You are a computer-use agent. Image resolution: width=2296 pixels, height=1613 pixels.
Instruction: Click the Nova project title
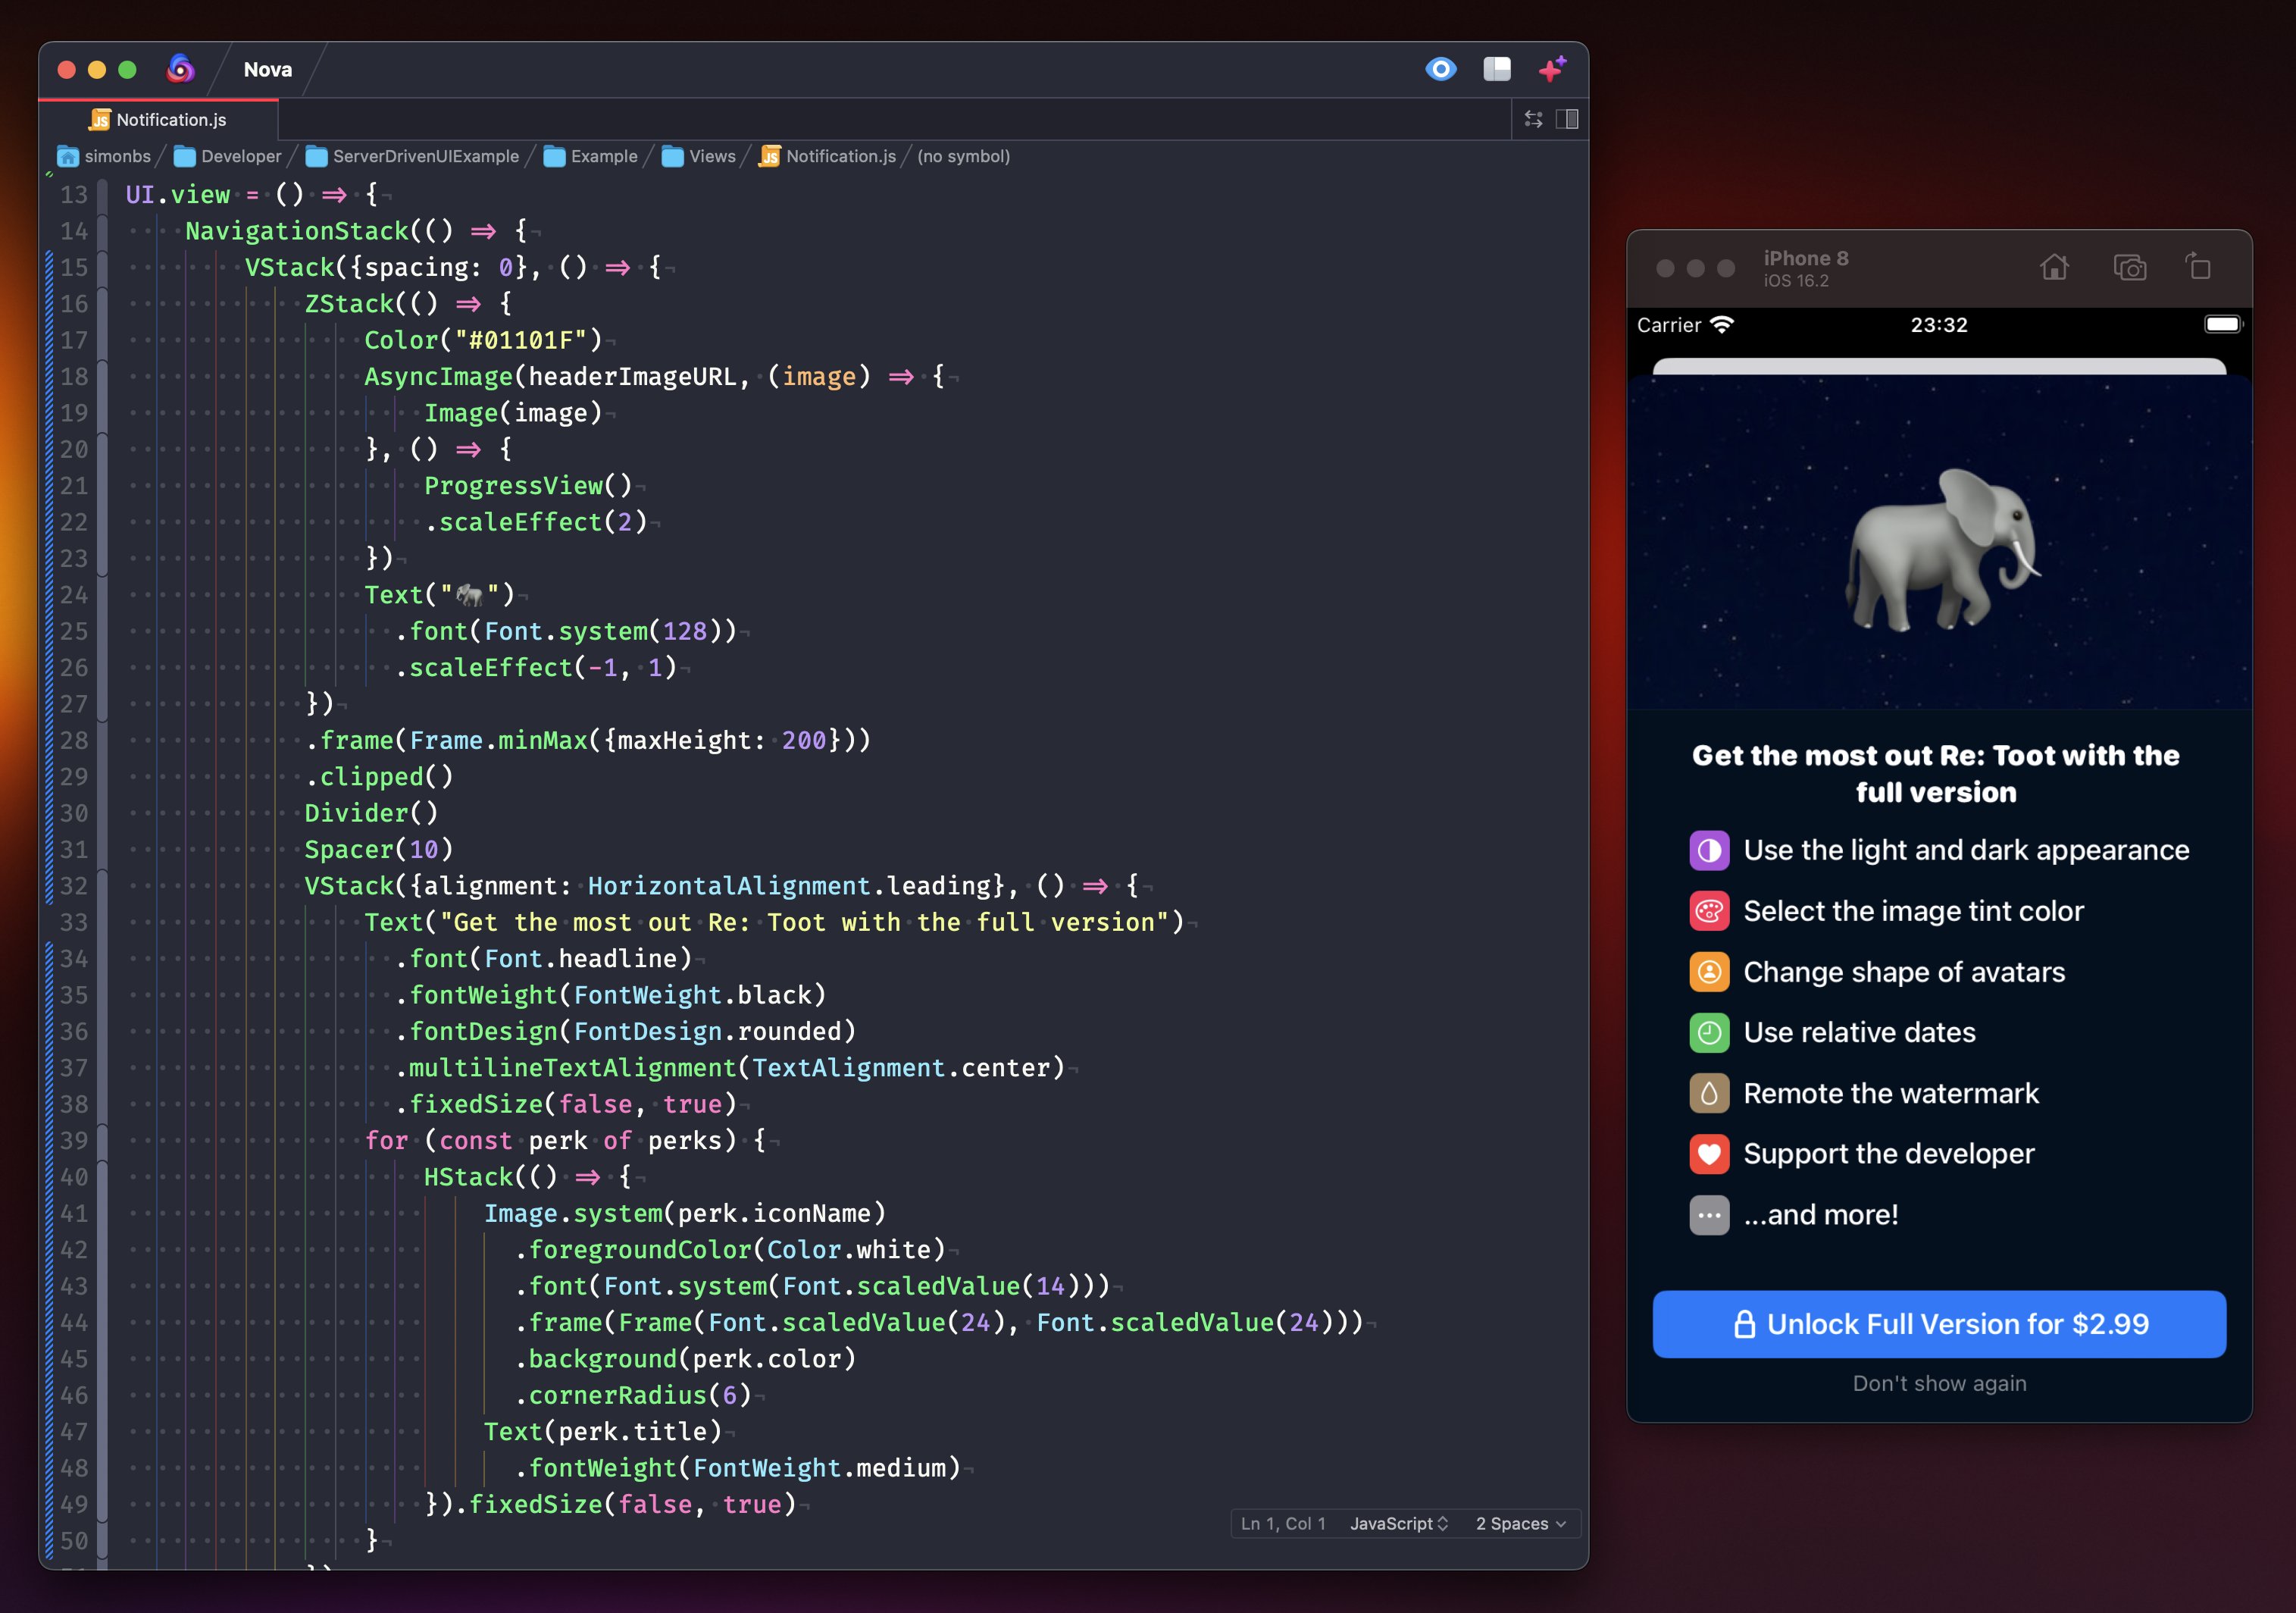[268, 69]
